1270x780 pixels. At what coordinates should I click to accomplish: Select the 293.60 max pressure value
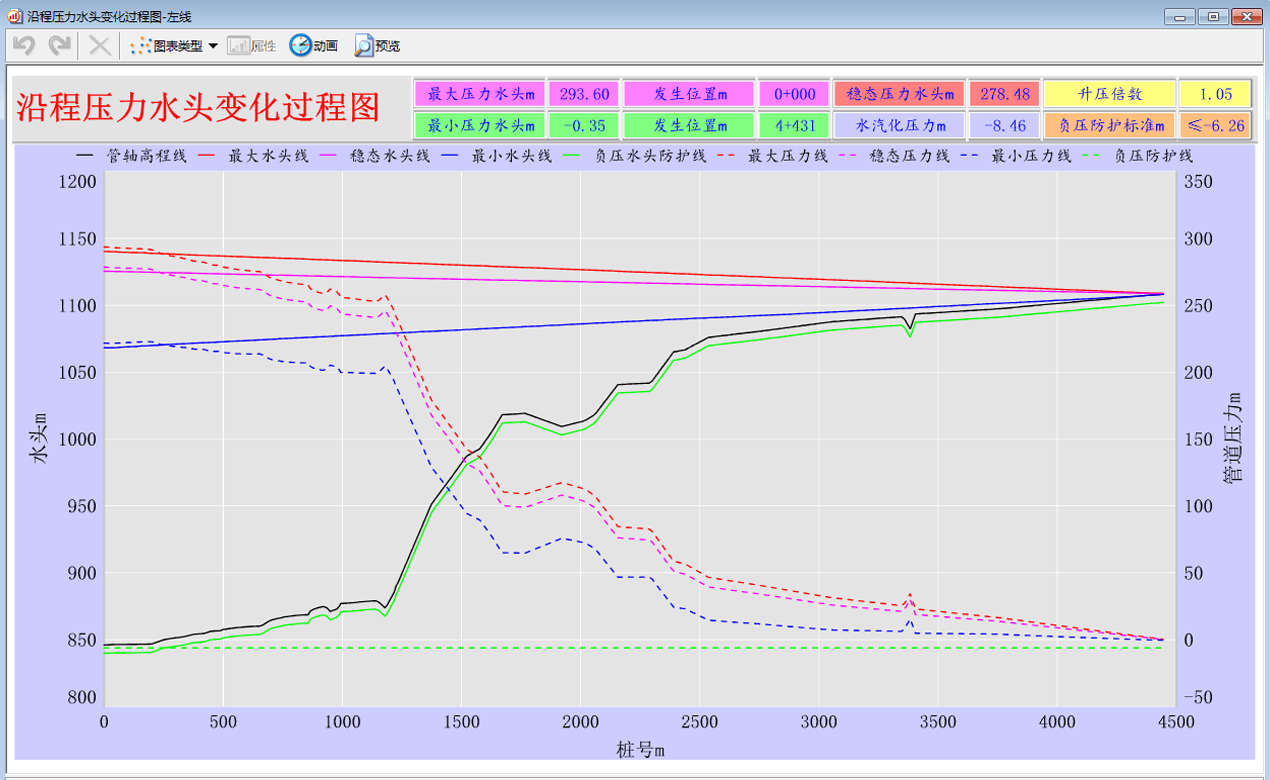[585, 94]
